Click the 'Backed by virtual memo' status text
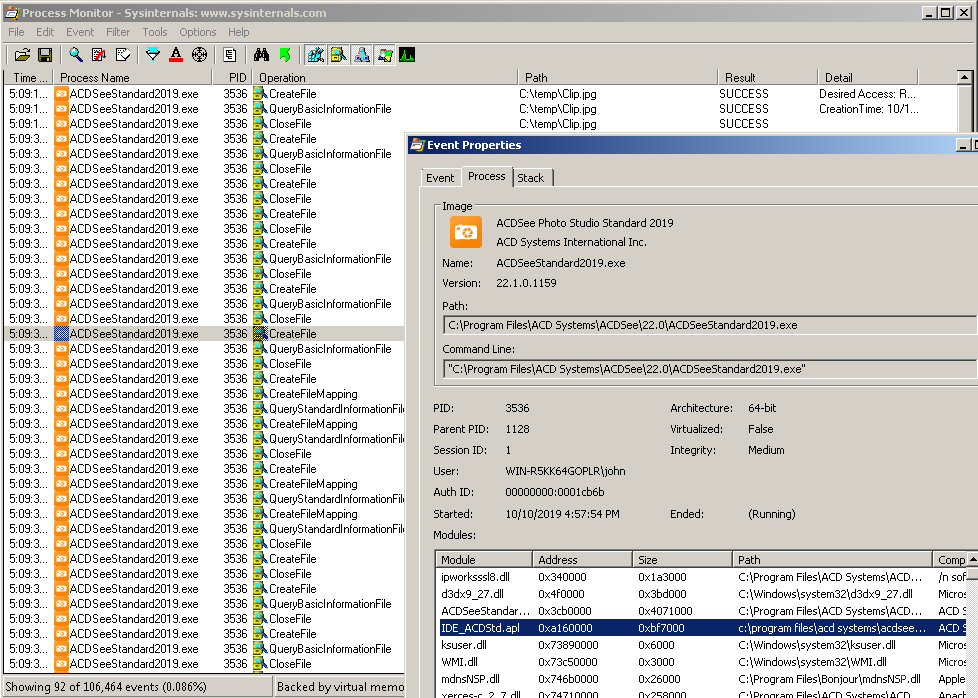The height and width of the screenshot is (698, 978). point(340,687)
